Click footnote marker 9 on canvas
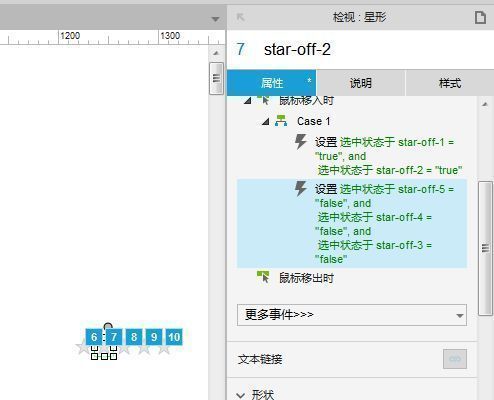 154,337
